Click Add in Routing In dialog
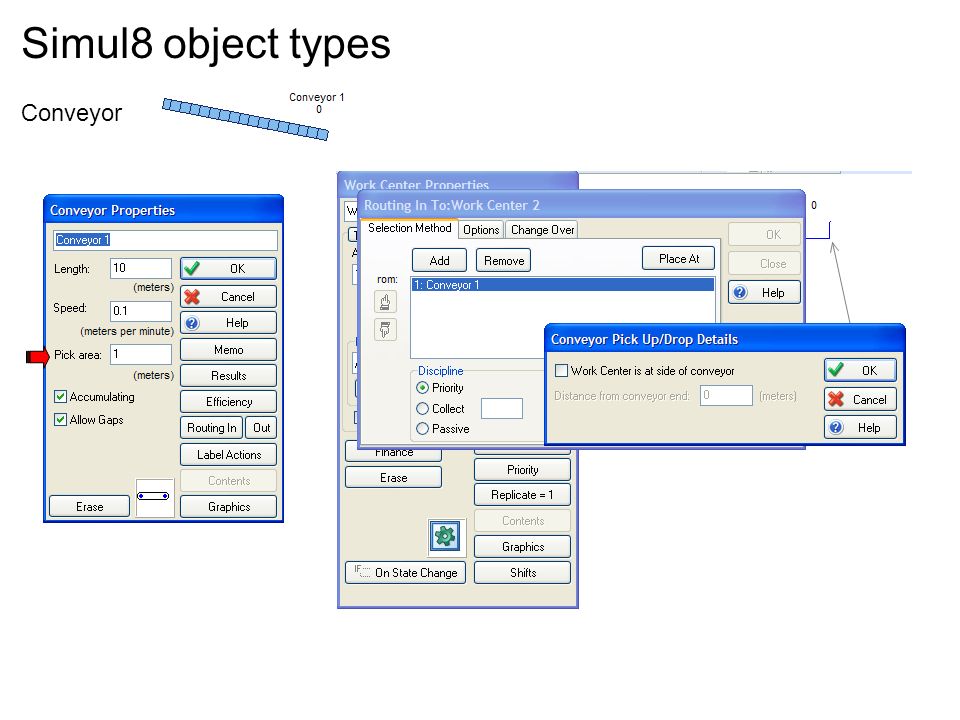The width and height of the screenshot is (960, 720). point(440,260)
